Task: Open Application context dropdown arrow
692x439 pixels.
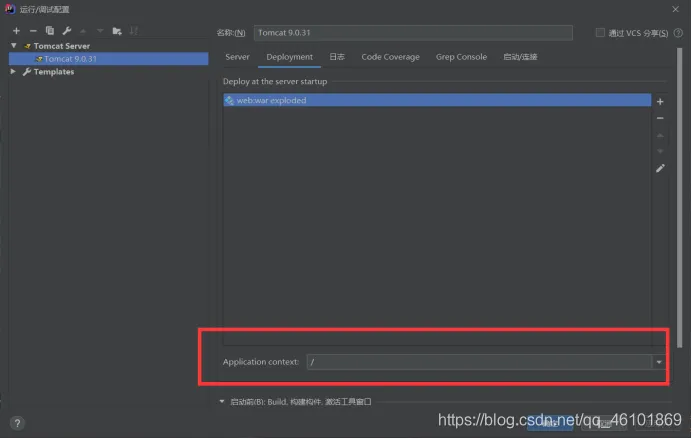Action: coord(658,362)
